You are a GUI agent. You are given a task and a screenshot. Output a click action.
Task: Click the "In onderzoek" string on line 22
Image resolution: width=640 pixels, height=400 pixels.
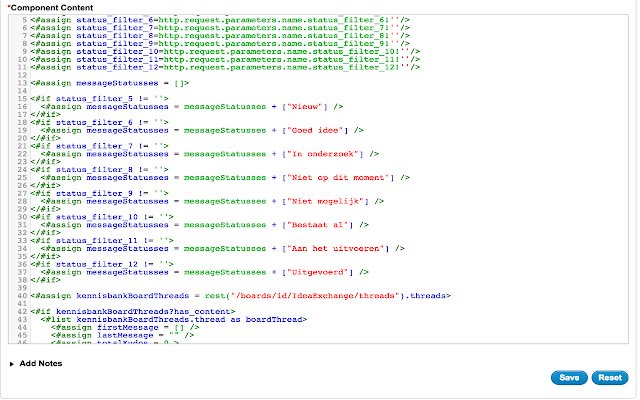(x=322, y=154)
